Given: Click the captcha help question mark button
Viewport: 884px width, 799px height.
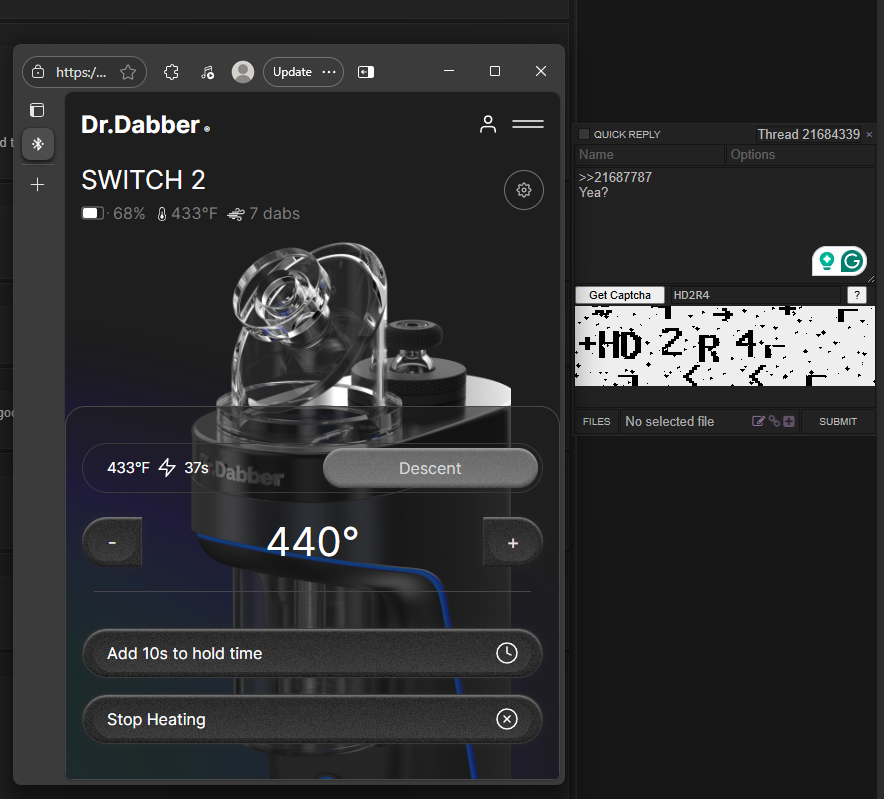Looking at the screenshot, I should coord(857,295).
